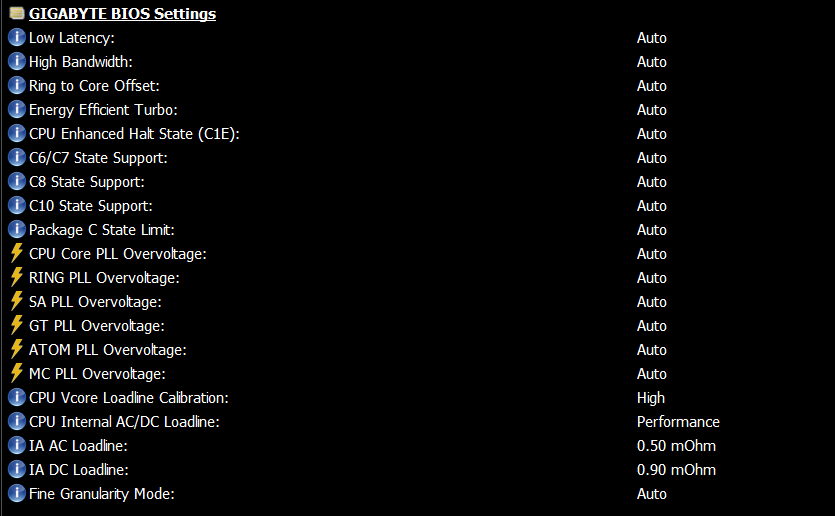Select the CPU Enhanced Halt State (C1E) label
This screenshot has width=835, height=516.
[134, 134]
